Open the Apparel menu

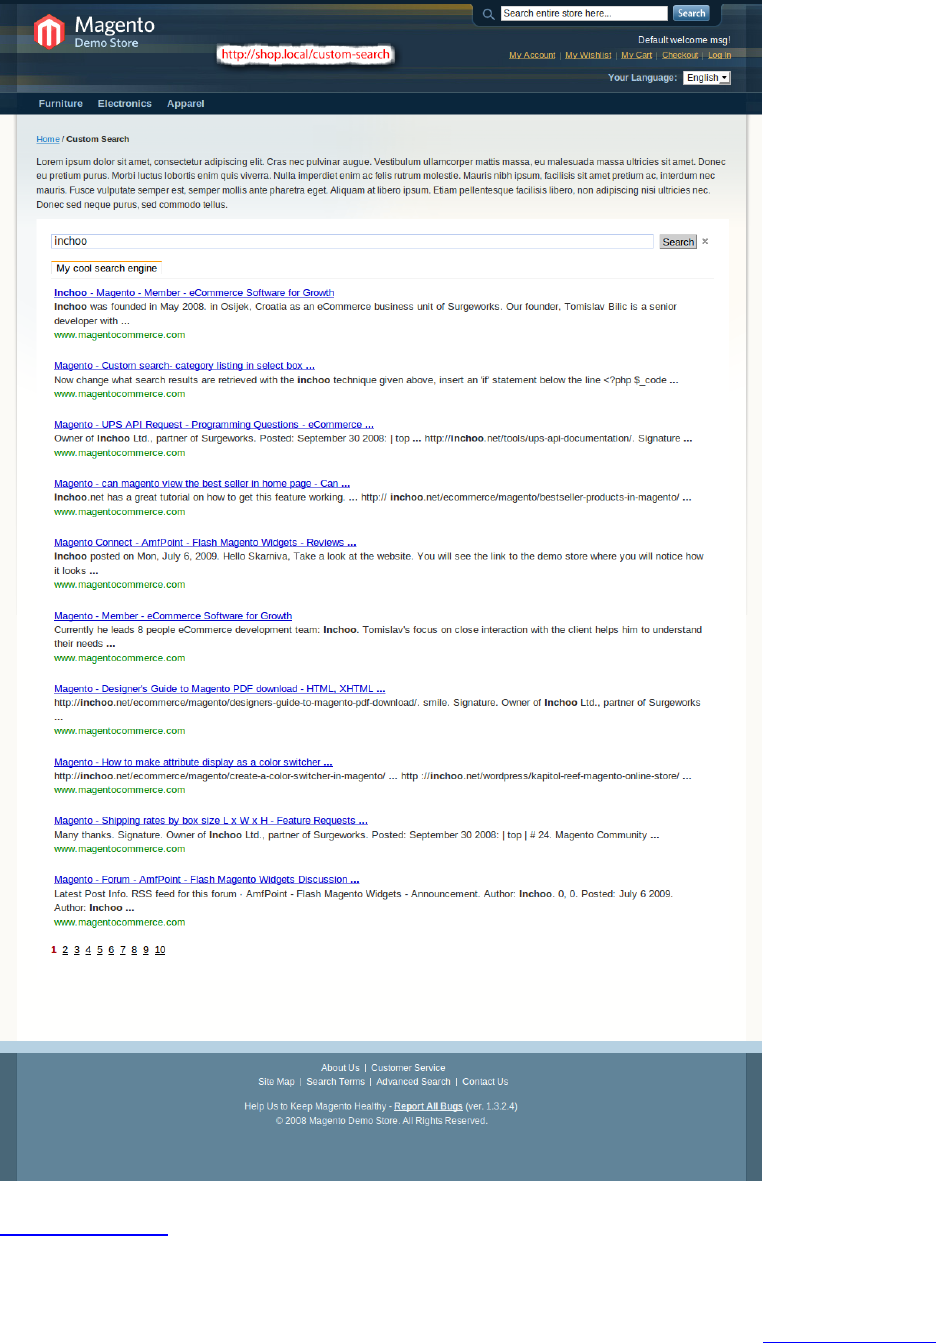tap(186, 104)
